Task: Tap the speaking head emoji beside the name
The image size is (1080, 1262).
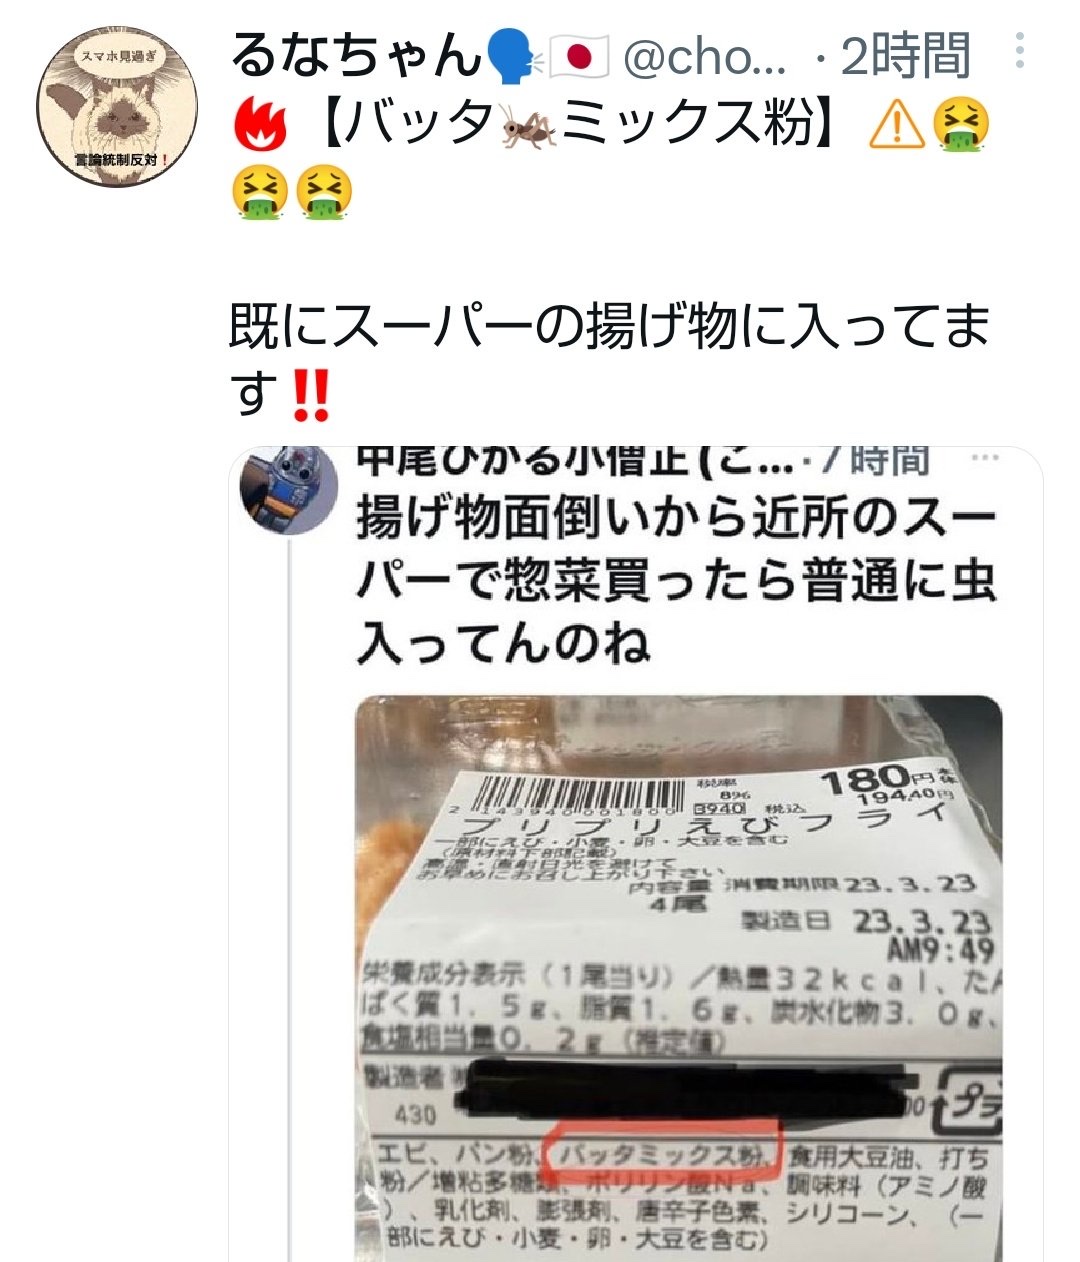Action: 515,57
